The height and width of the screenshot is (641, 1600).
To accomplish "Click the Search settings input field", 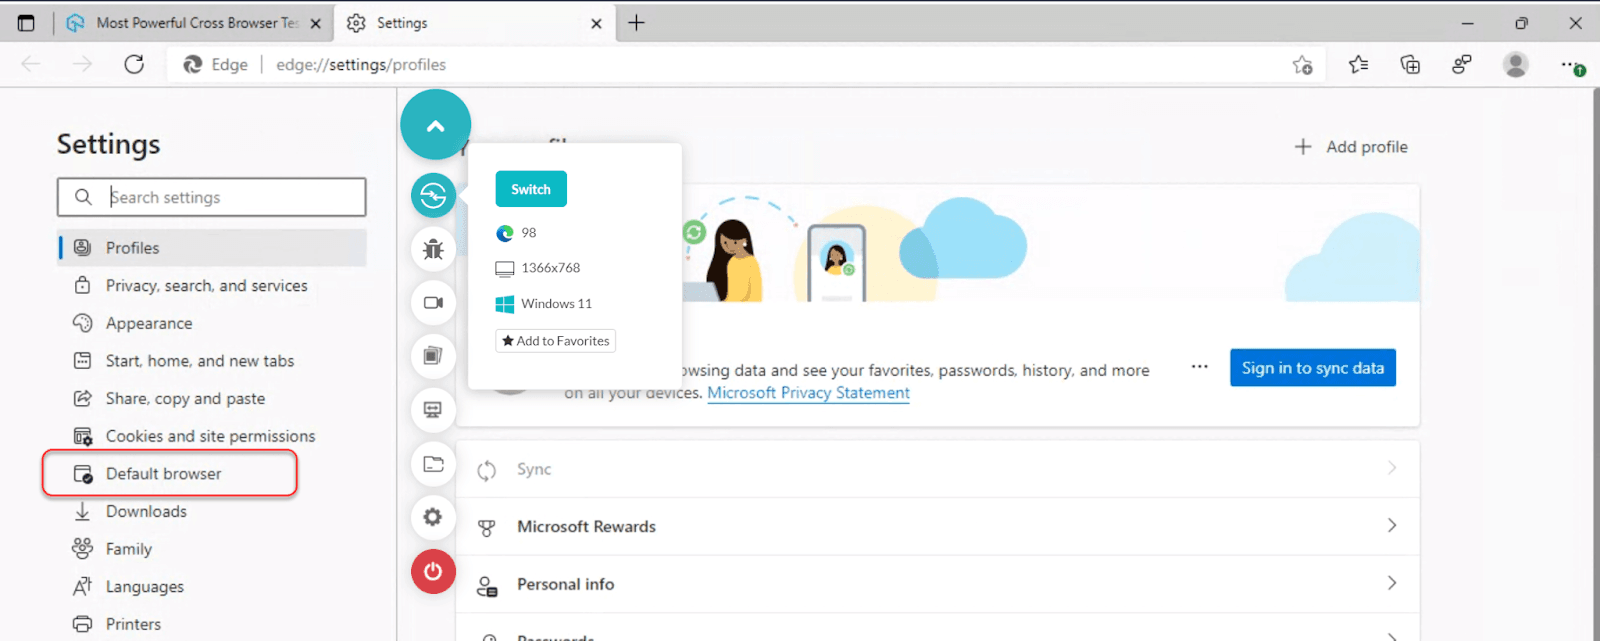I will [212, 197].
